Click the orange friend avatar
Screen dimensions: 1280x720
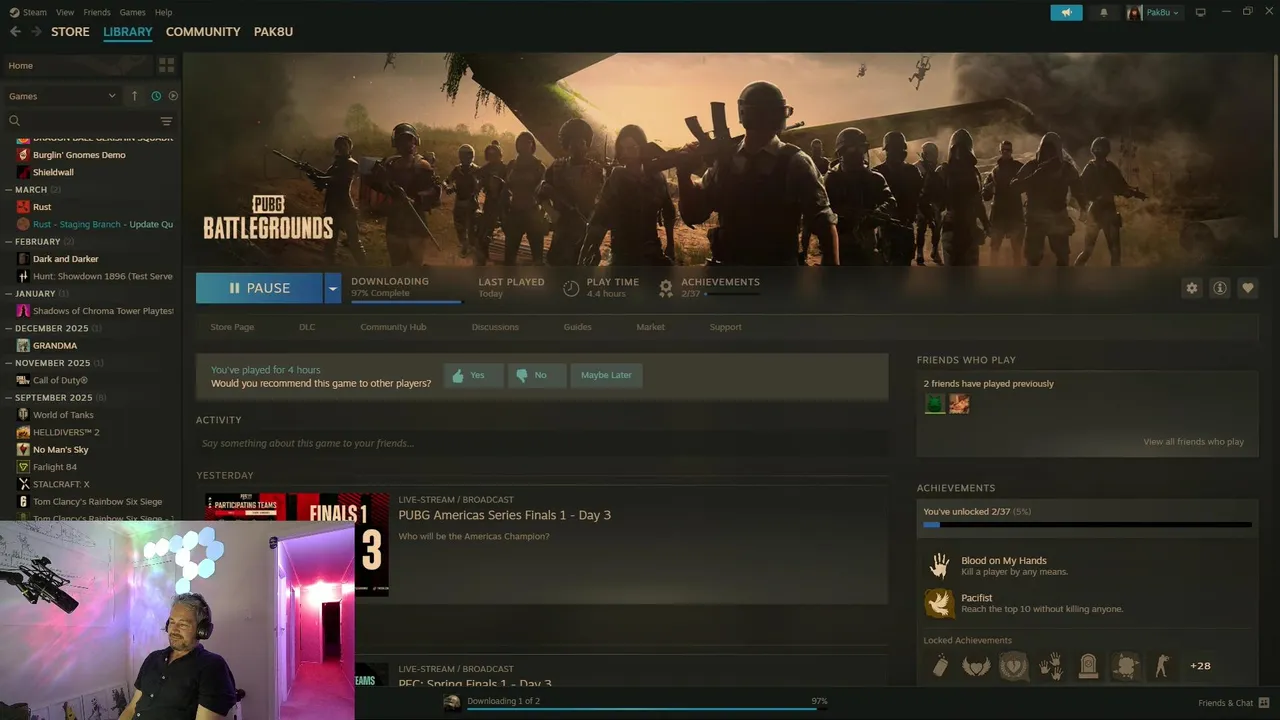(x=959, y=404)
